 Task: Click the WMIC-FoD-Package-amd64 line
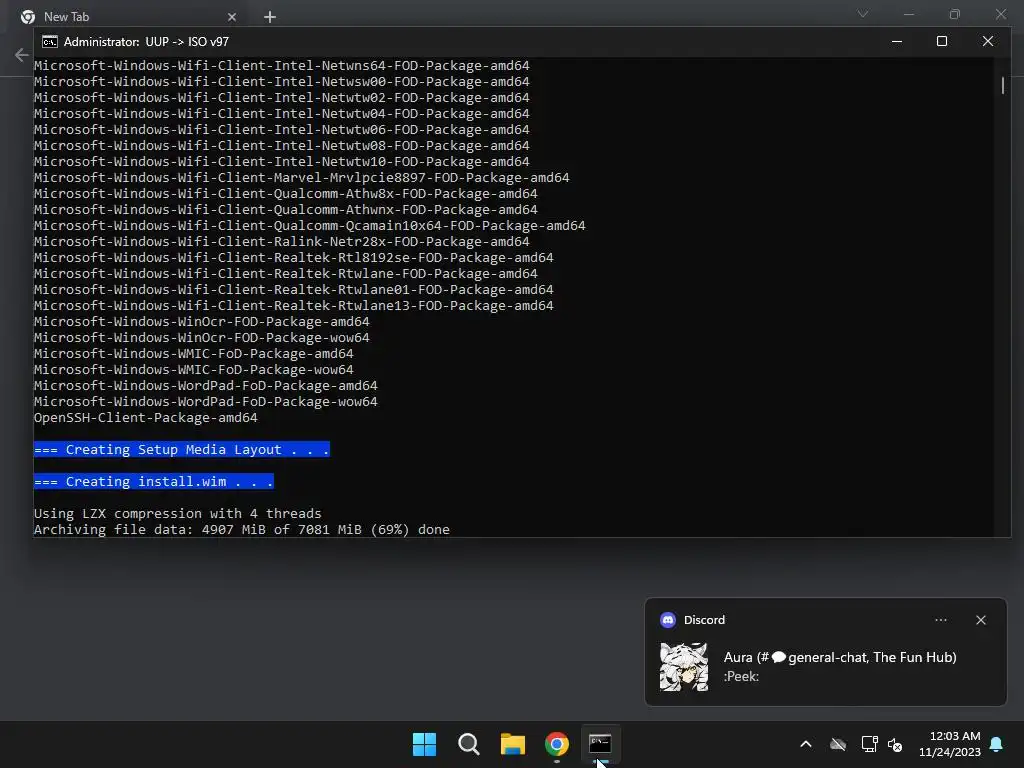[193, 353]
